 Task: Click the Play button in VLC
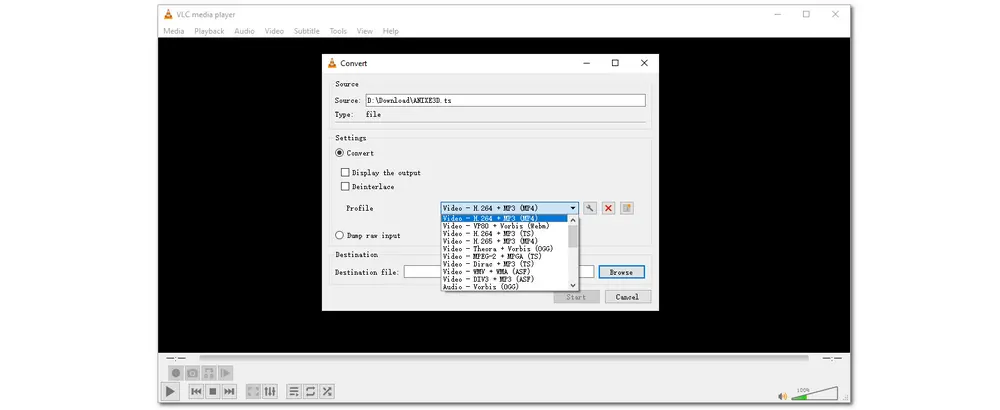click(170, 391)
